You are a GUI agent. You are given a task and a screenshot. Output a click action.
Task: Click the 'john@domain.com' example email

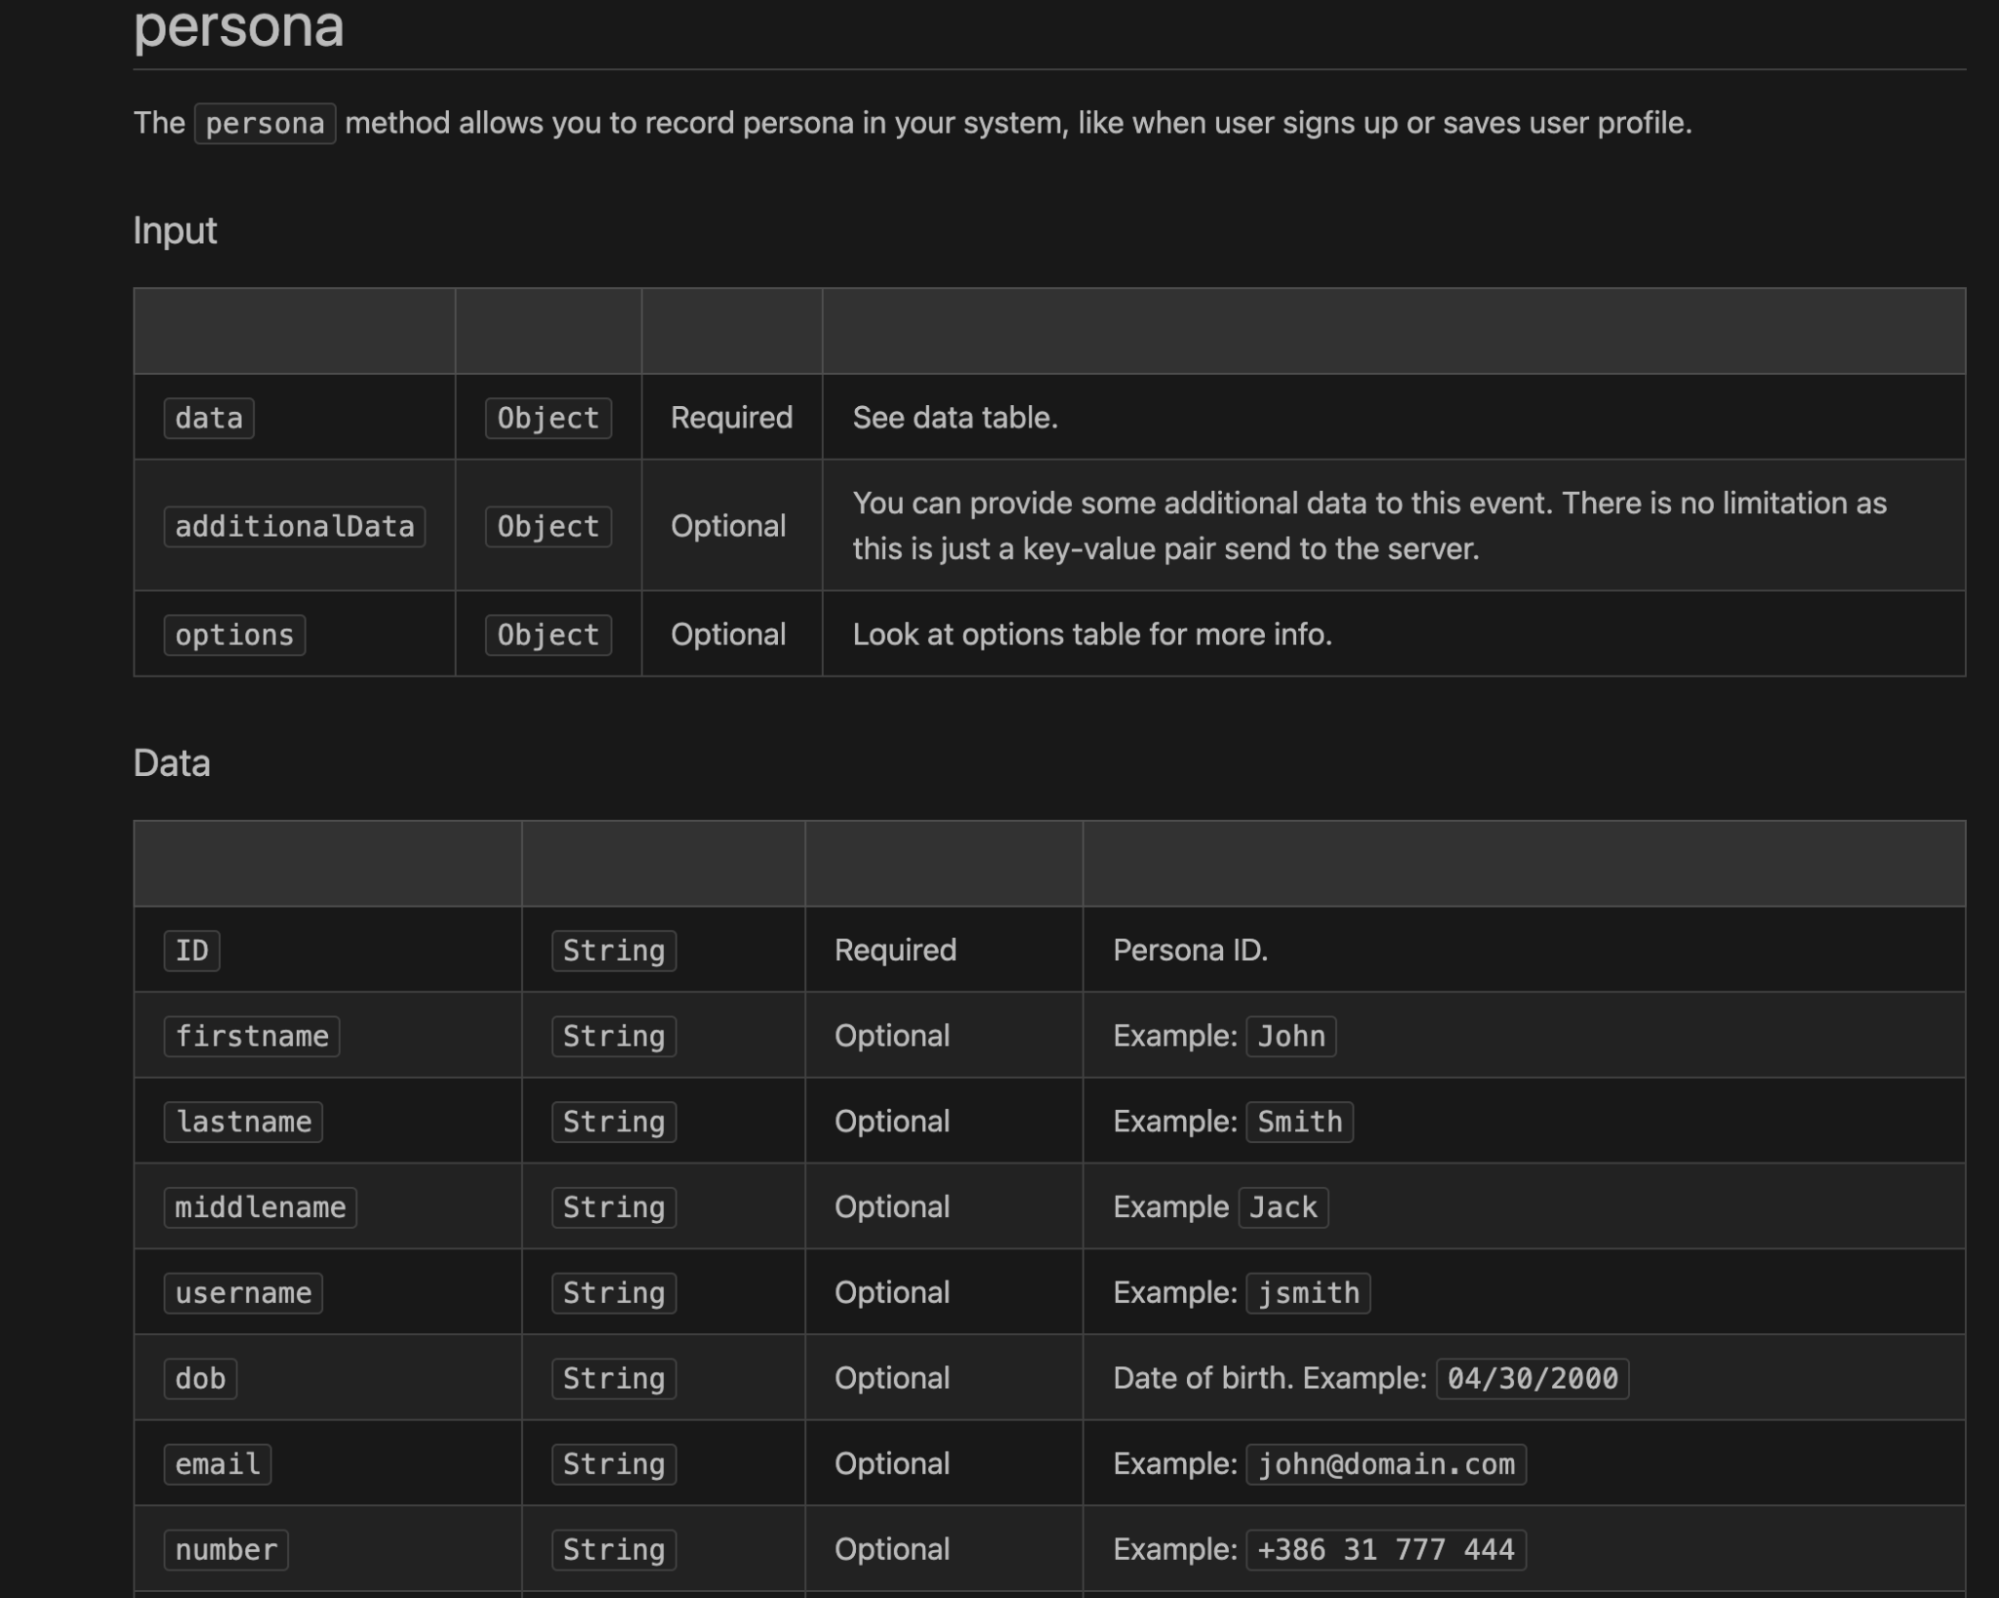click(1386, 1465)
